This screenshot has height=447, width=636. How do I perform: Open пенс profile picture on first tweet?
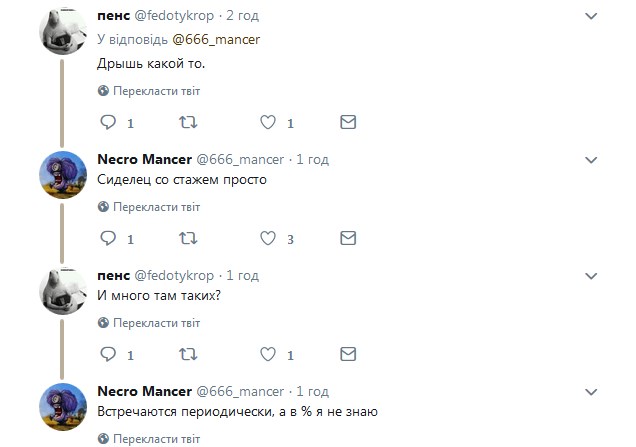pos(62,31)
